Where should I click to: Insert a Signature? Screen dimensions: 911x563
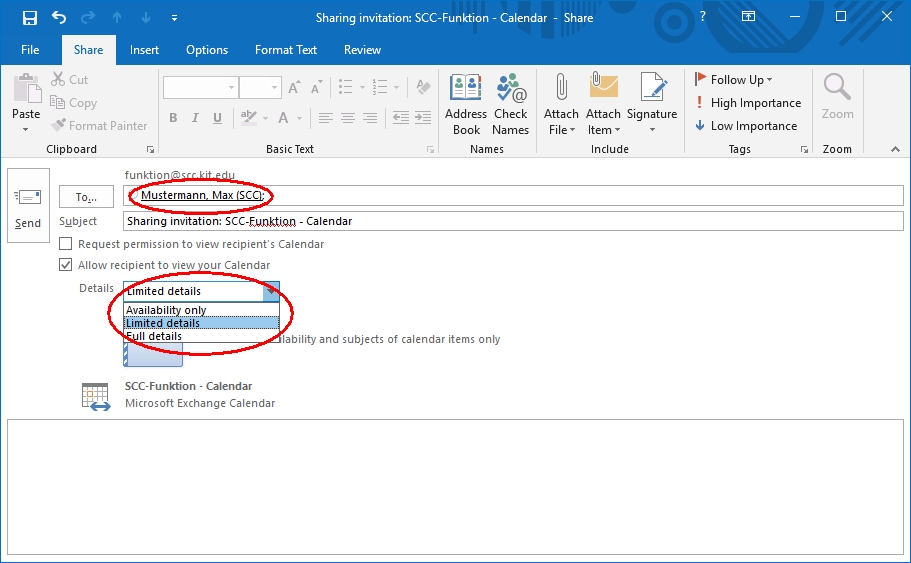click(652, 103)
